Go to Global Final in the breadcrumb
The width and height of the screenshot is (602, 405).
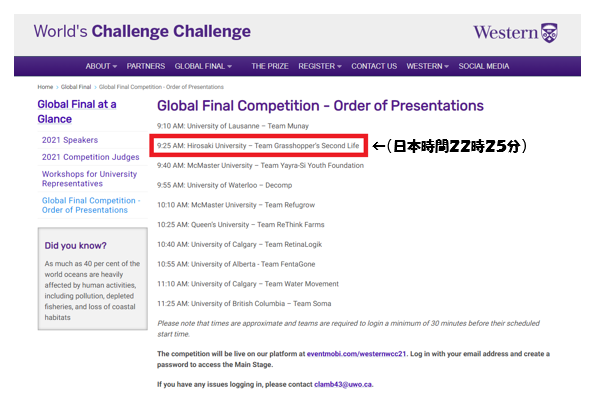click(76, 87)
